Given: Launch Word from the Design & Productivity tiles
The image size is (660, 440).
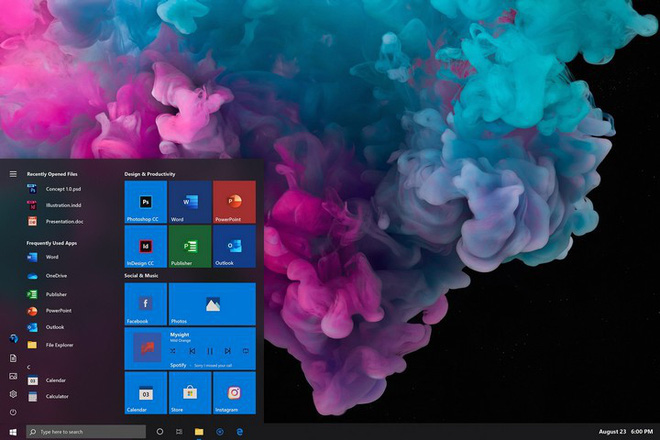Looking at the screenshot, I should pyautogui.click(x=190, y=202).
